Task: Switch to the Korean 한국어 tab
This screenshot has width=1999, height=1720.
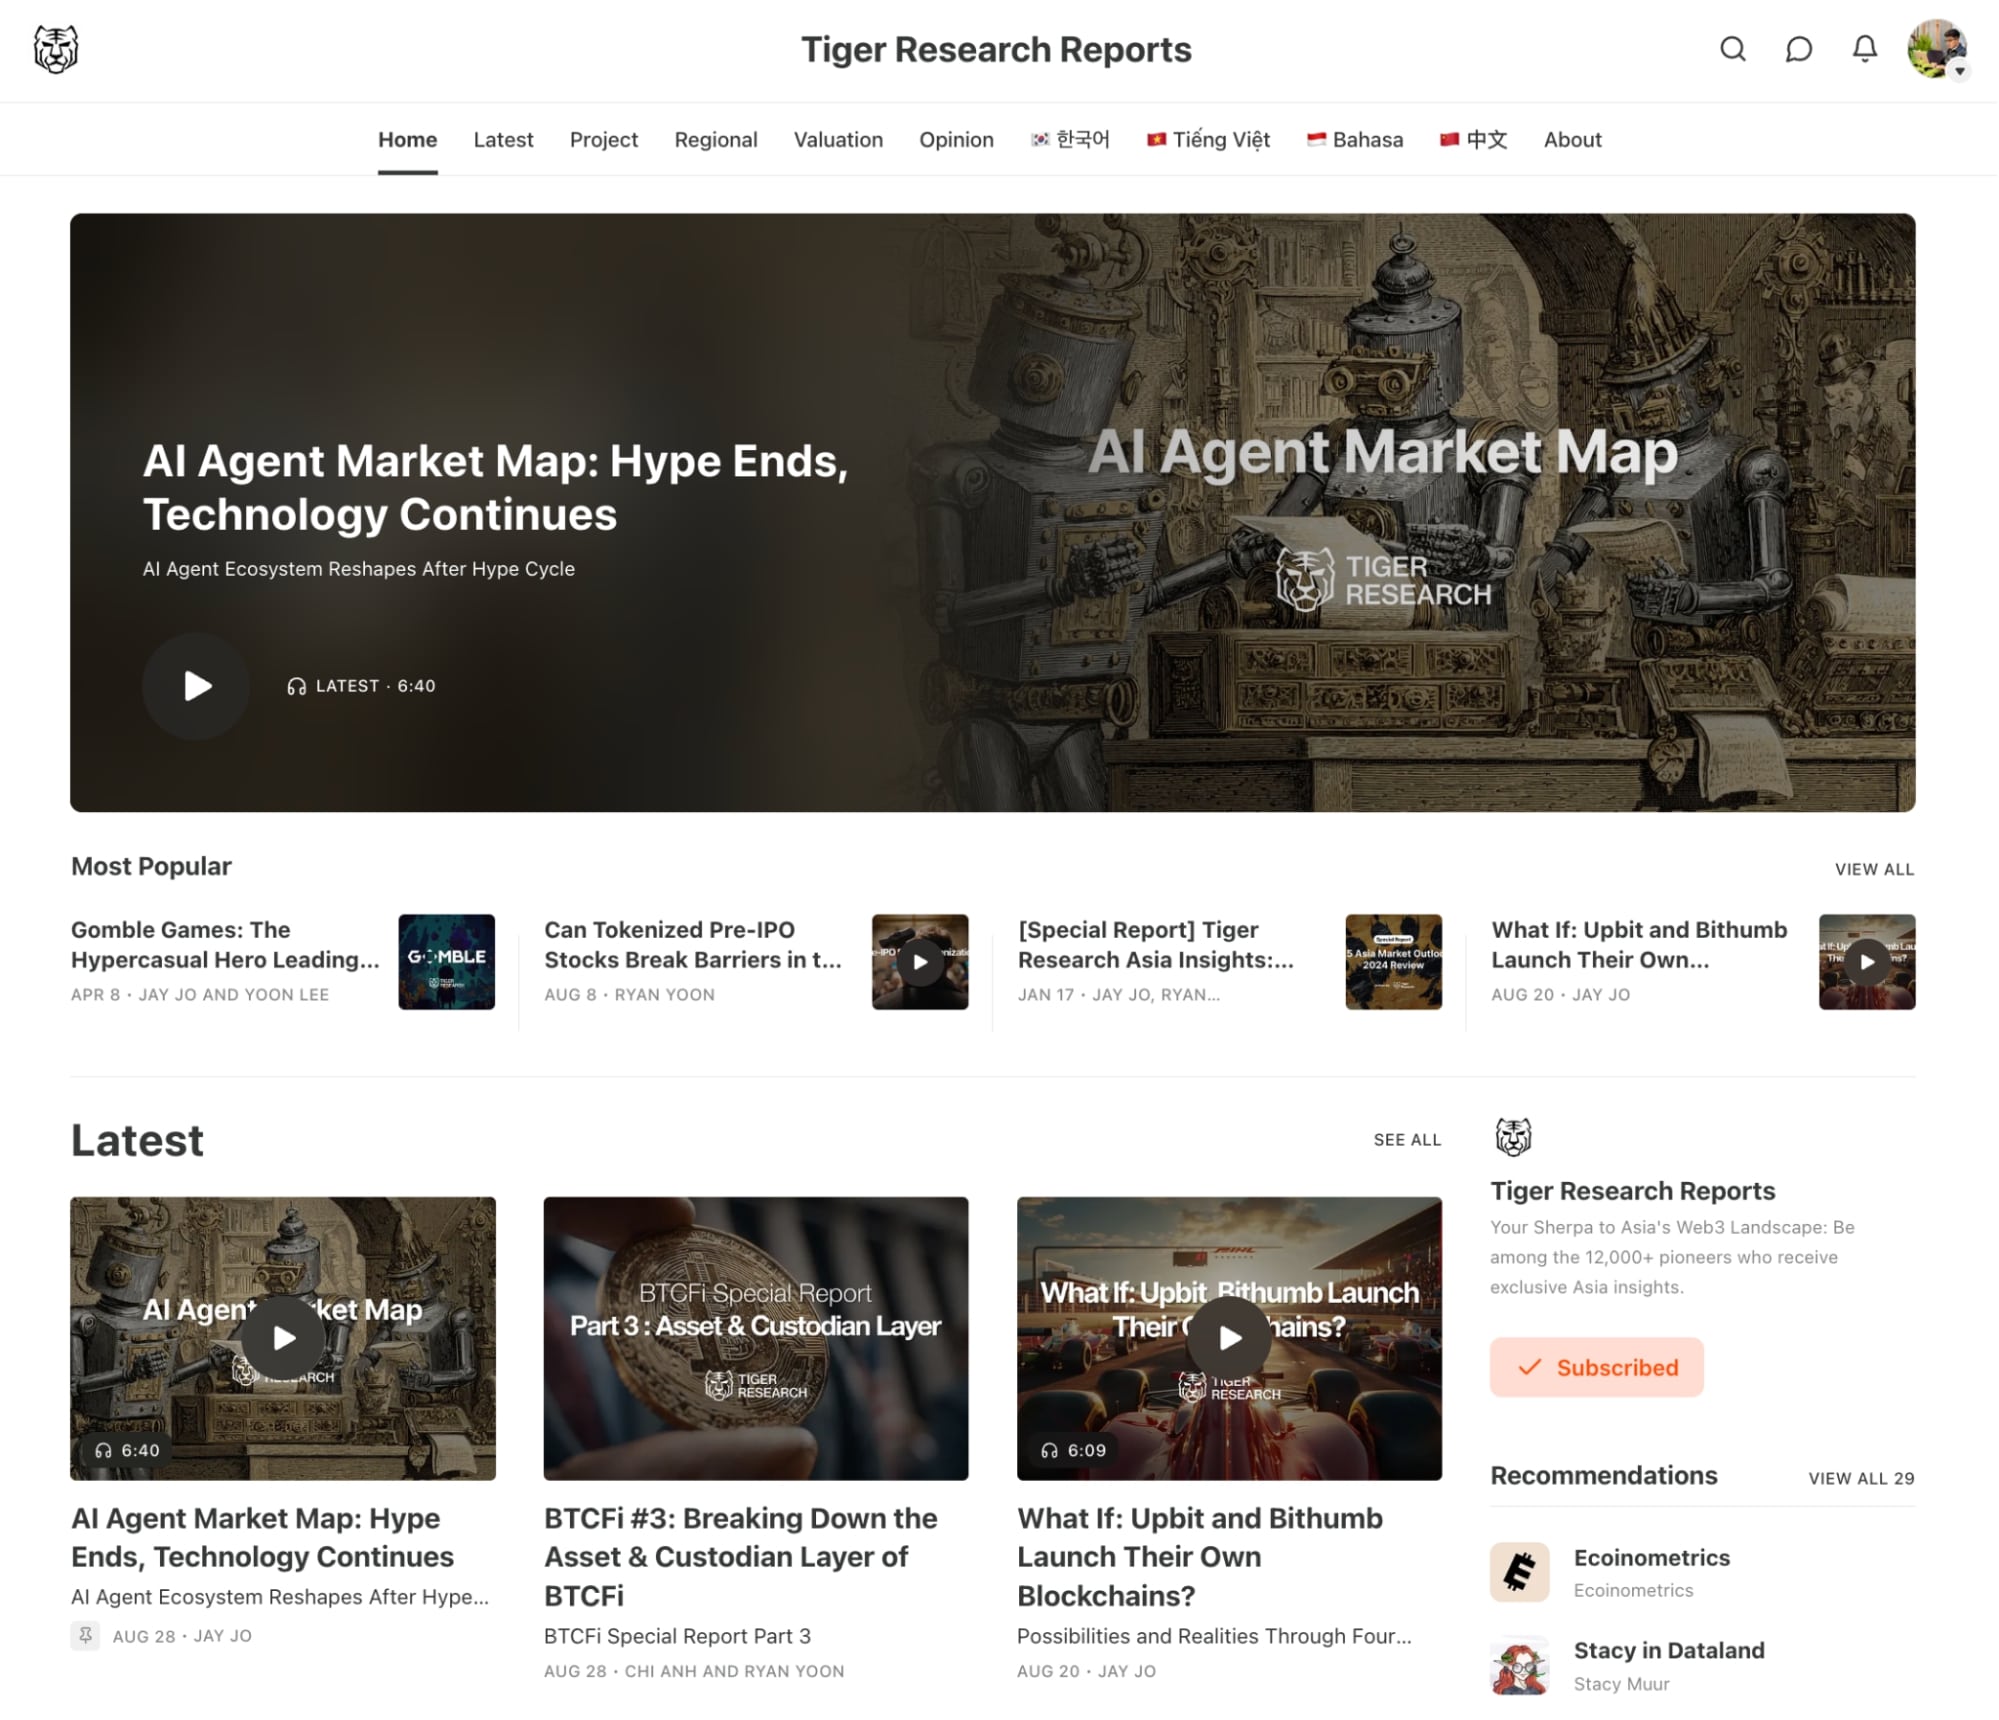Action: pyautogui.click(x=1070, y=140)
